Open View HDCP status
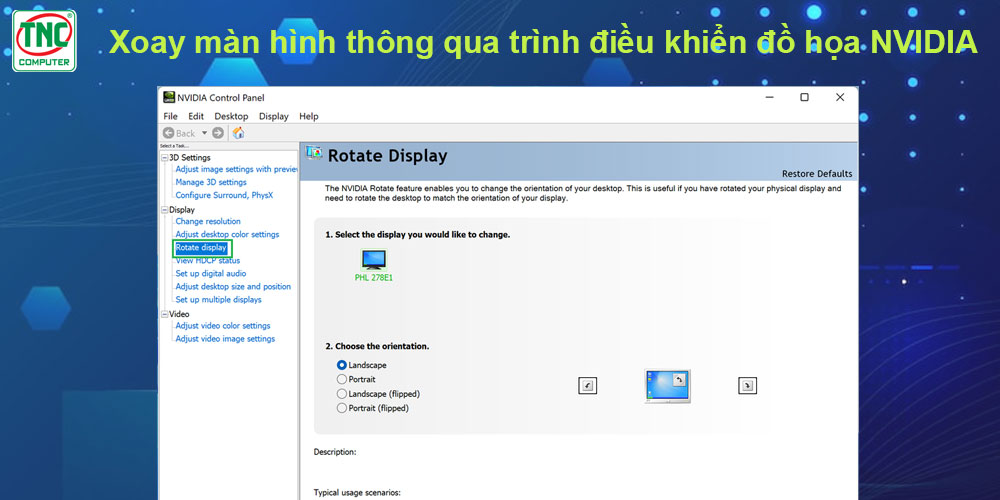This screenshot has width=1000, height=500. (208, 260)
